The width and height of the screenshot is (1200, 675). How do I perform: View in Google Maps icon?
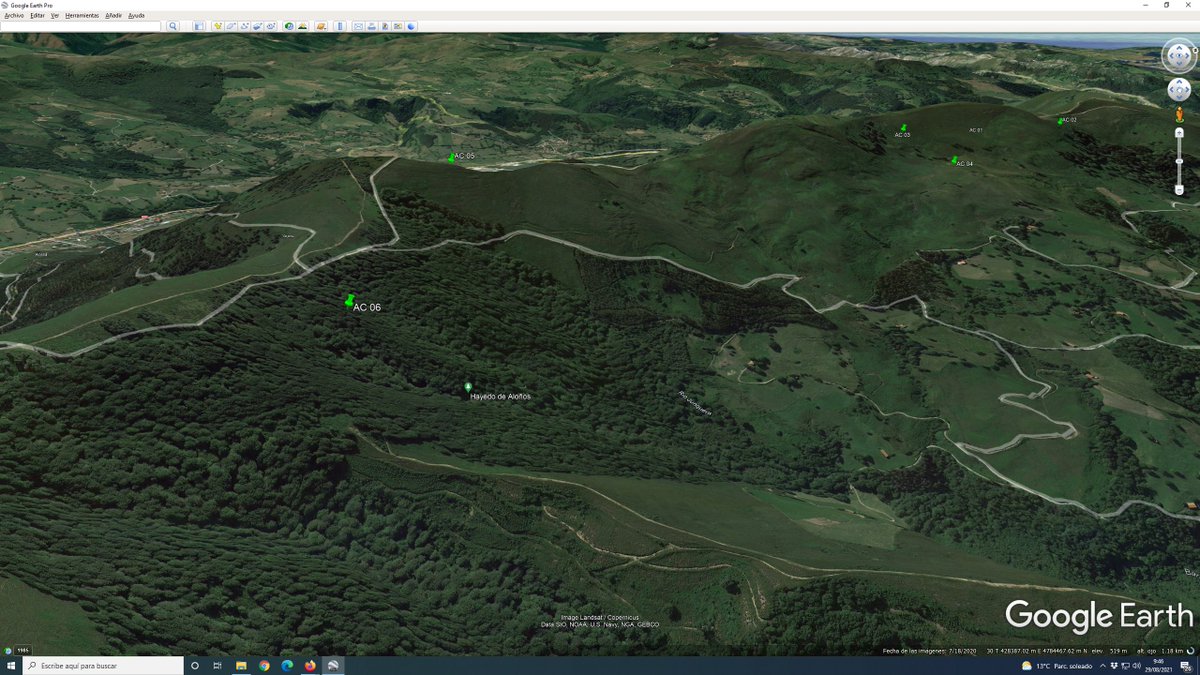[397, 26]
